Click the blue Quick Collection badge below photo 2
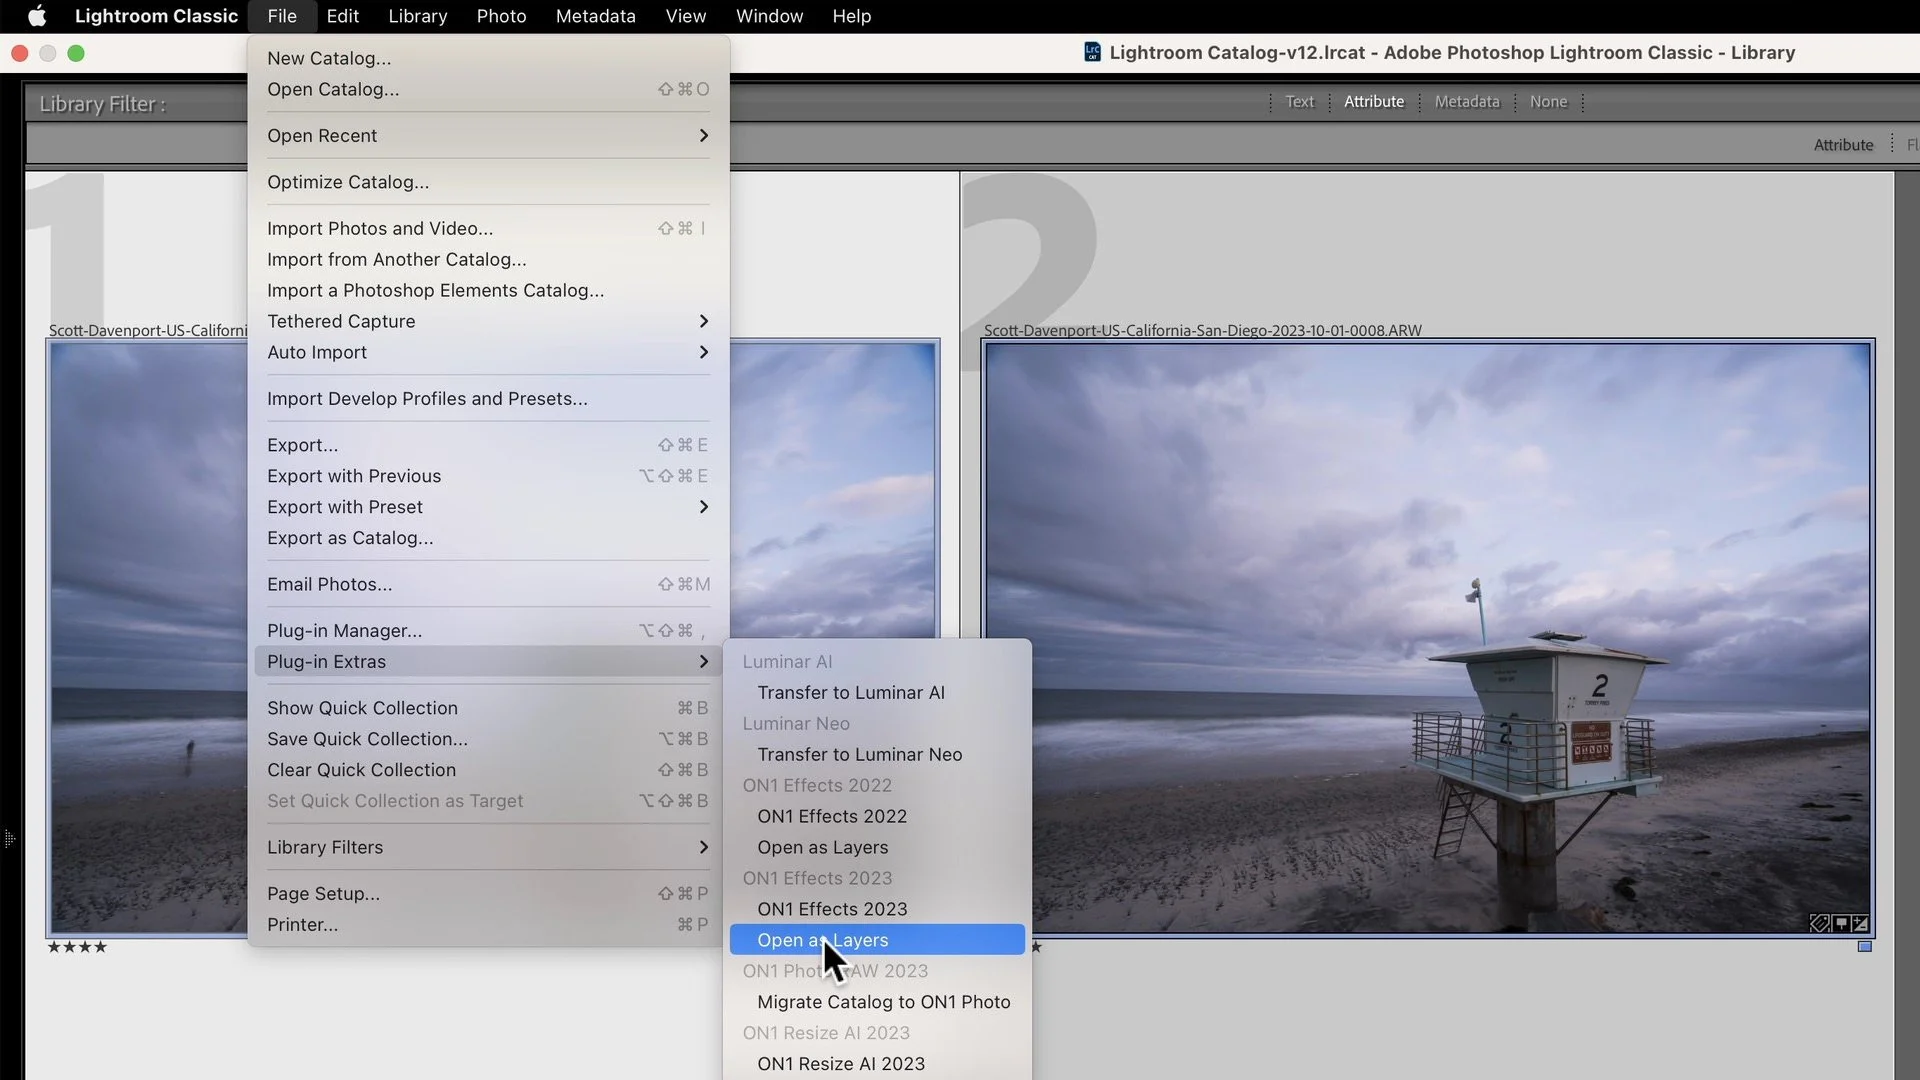 [x=1864, y=947]
